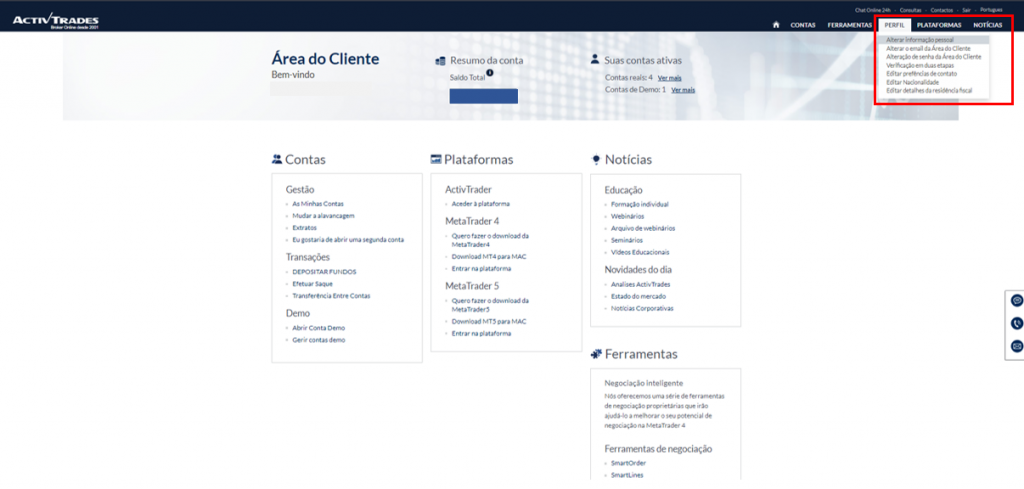The image size is (1024, 489).
Task: Open the Notícias menu
Action: (987, 25)
